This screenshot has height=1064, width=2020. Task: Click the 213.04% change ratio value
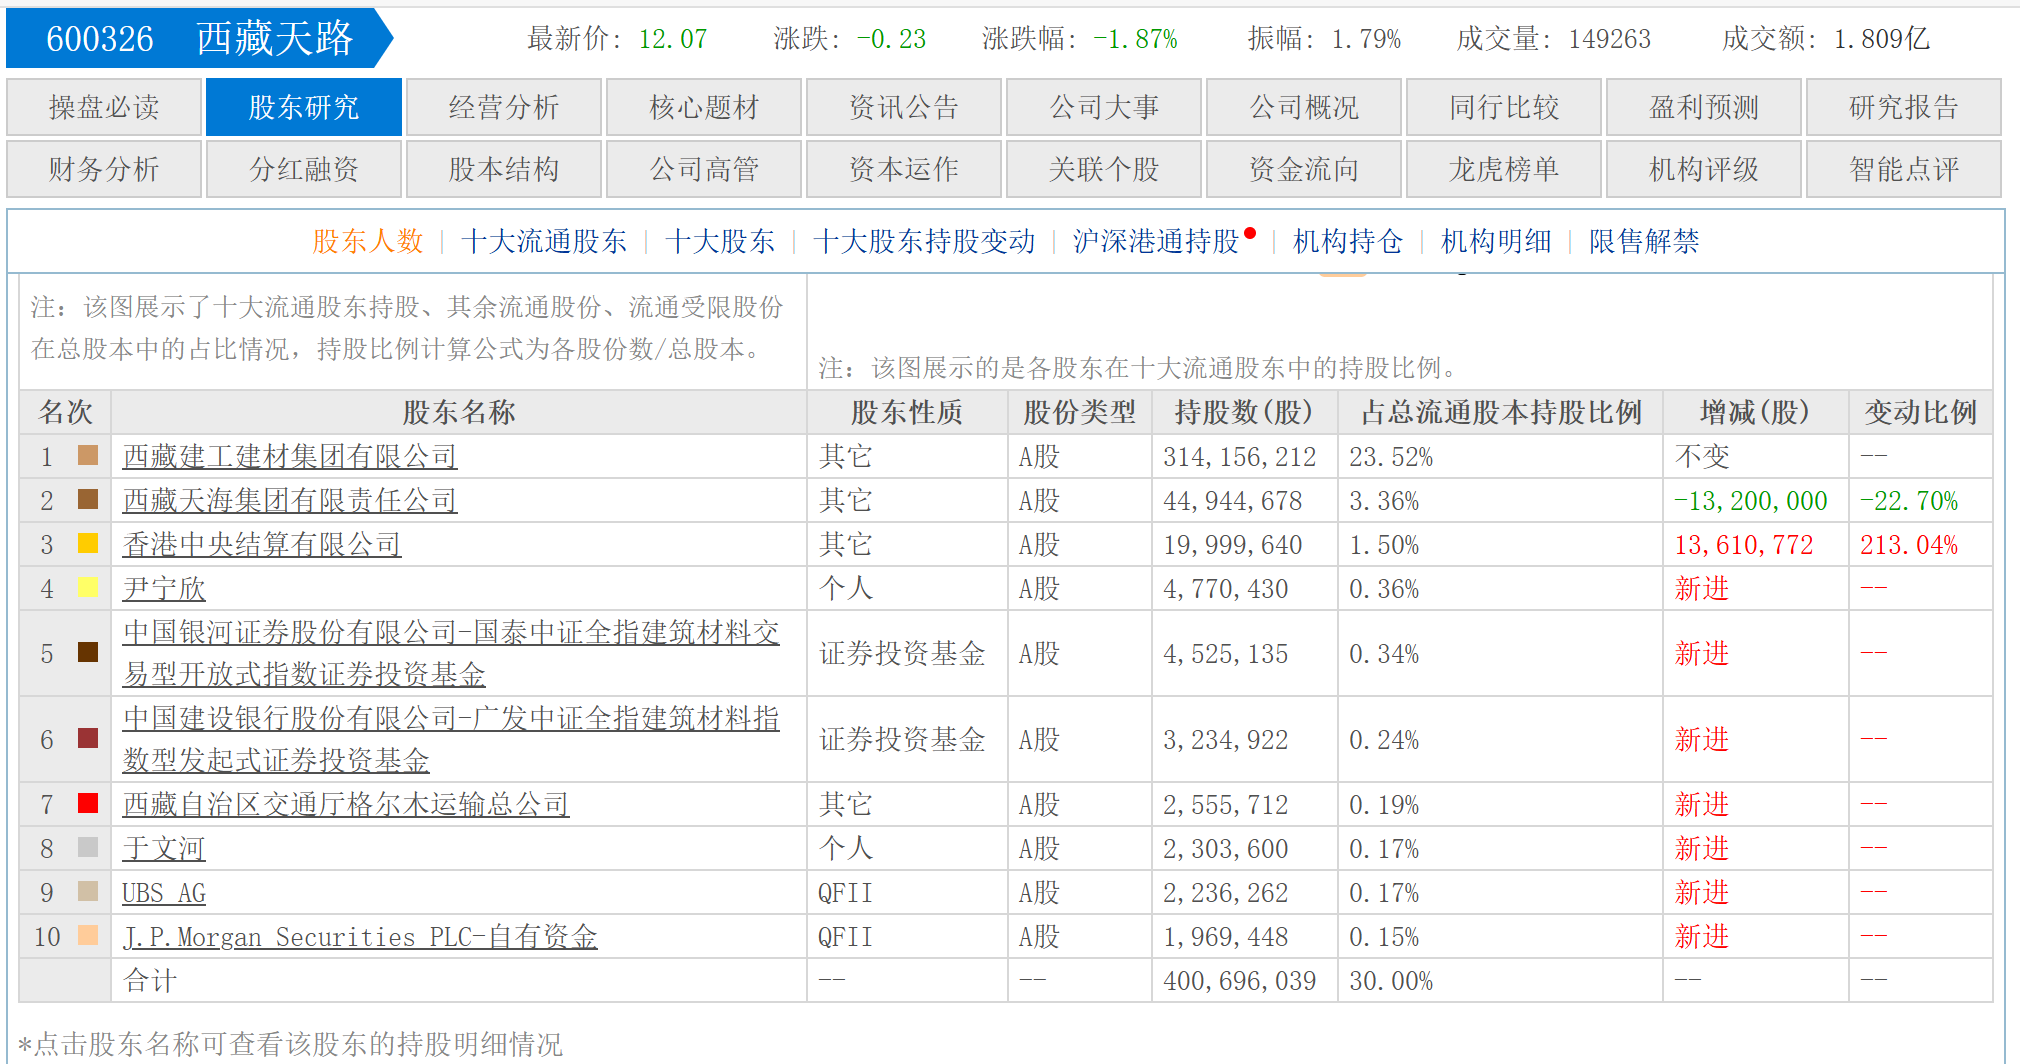pos(1909,545)
